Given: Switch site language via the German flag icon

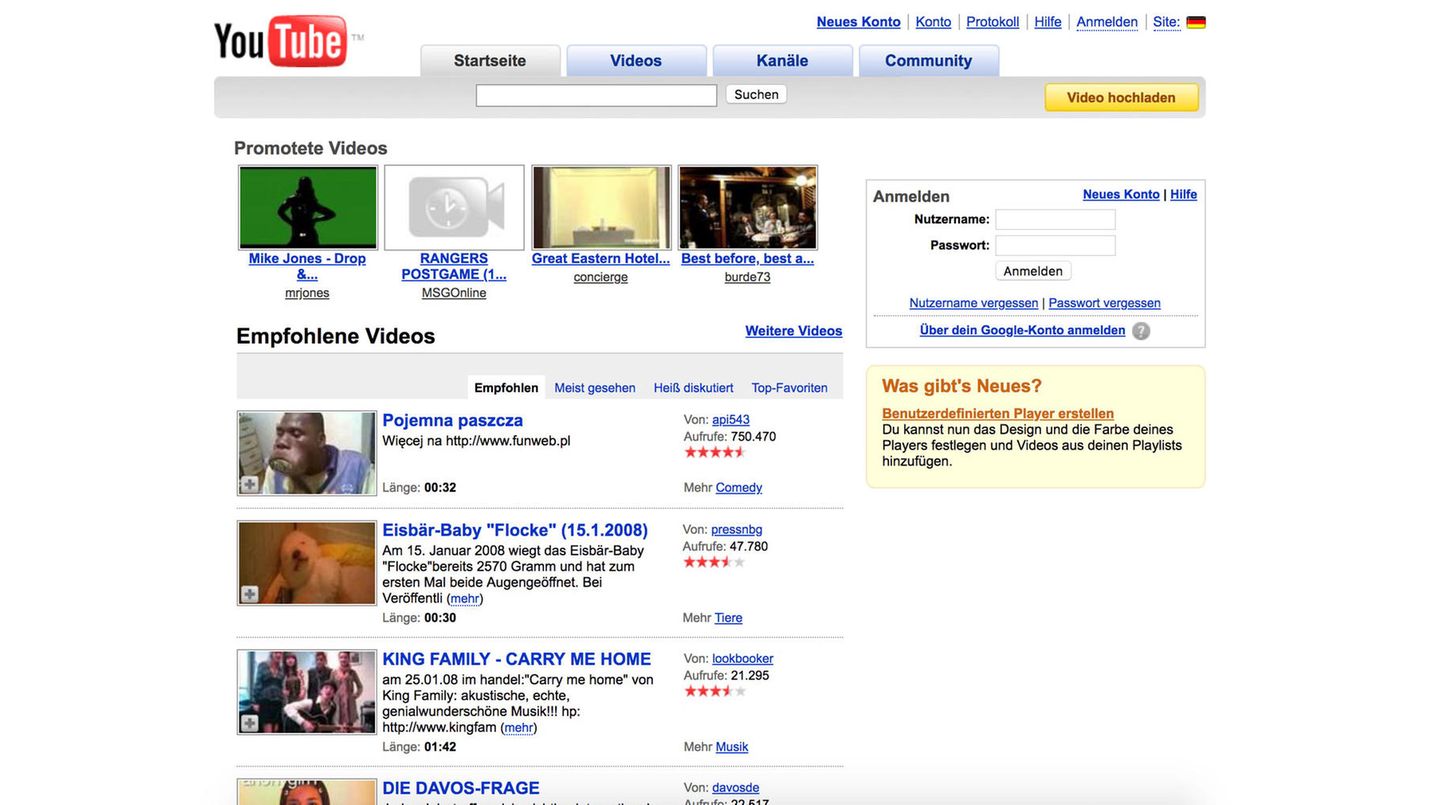Looking at the screenshot, I should [1196, 21].
